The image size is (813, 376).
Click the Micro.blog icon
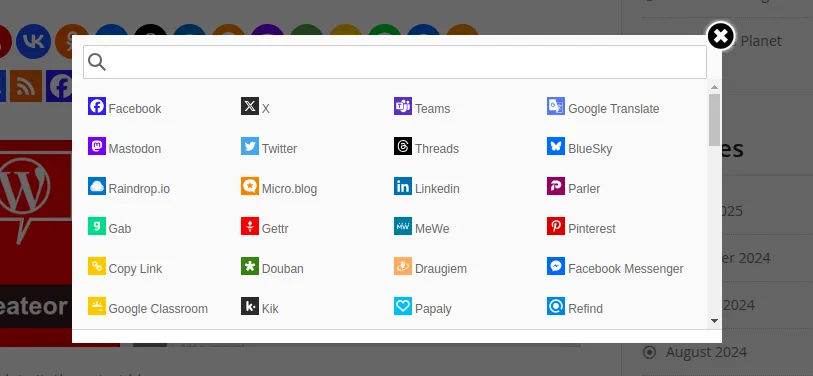click(250, 186)
